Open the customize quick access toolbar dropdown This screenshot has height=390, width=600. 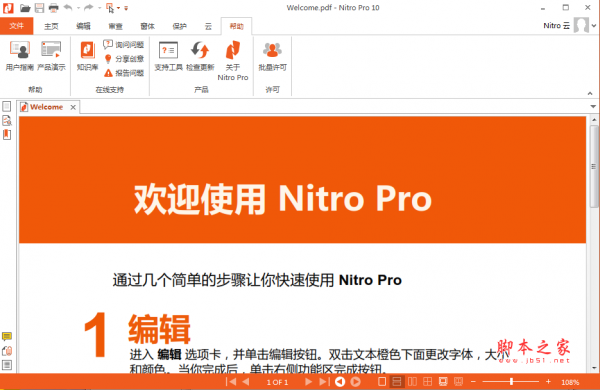tap(126, 8)
